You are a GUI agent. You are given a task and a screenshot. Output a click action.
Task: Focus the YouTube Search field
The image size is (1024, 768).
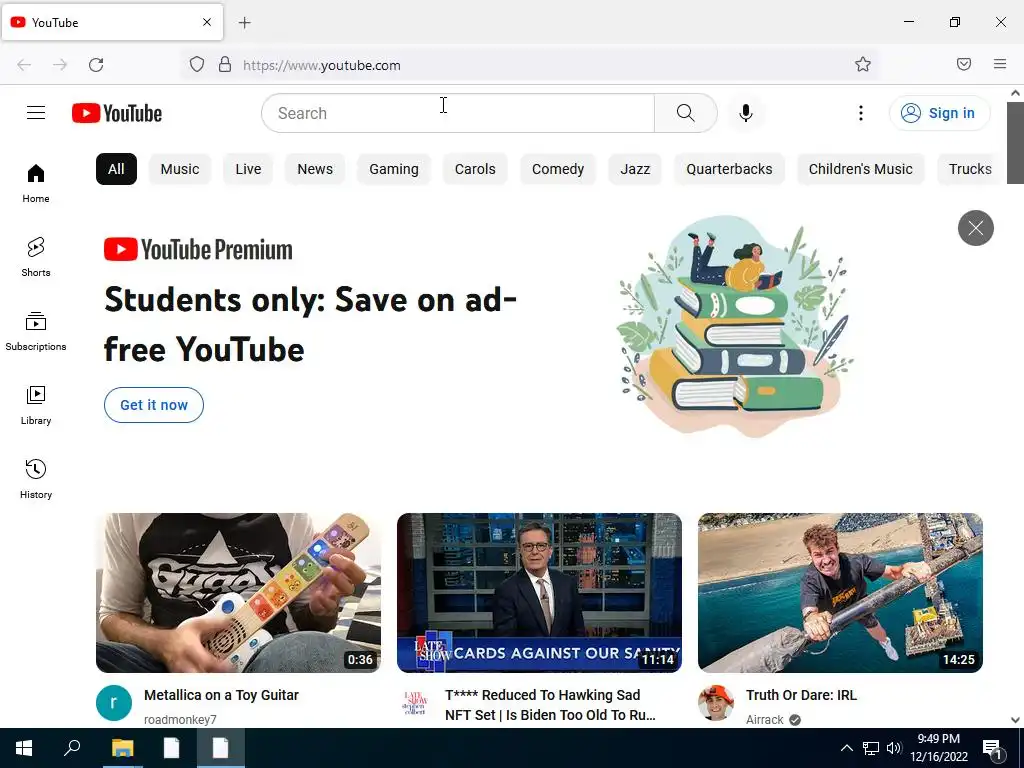[x=458, y=113]
